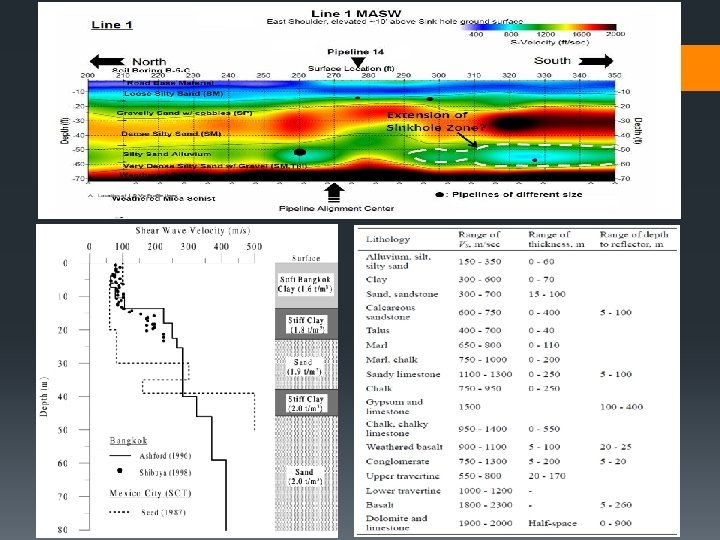Click the '150 - 350' velocity value
This screenshot has width=720, height=540.
480,262
